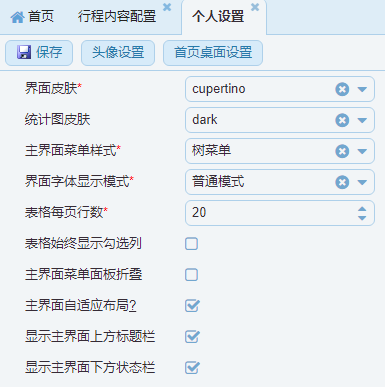Uncheck 显示主界面下方状态栏 option
This screenshot has width=385, height=387.
pos(192,368)
